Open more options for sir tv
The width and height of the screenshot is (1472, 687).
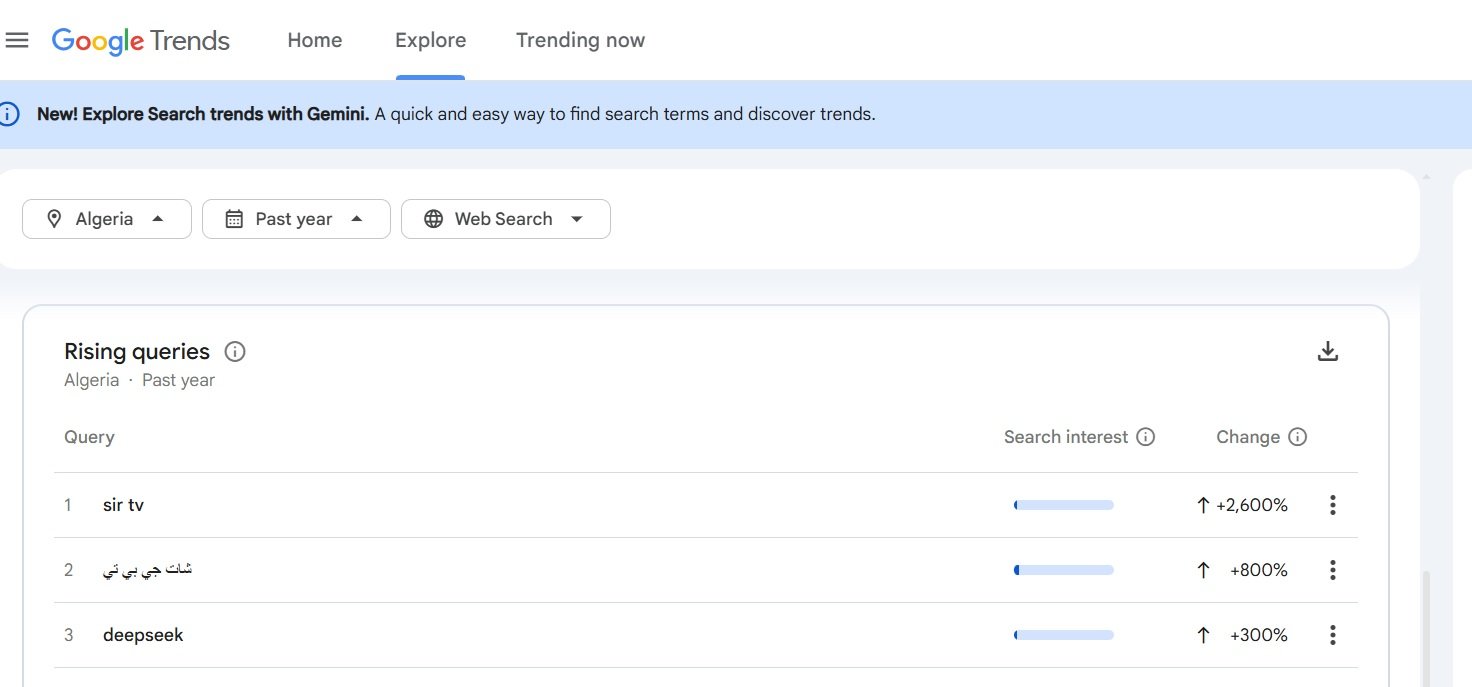tap(1332, 505)
